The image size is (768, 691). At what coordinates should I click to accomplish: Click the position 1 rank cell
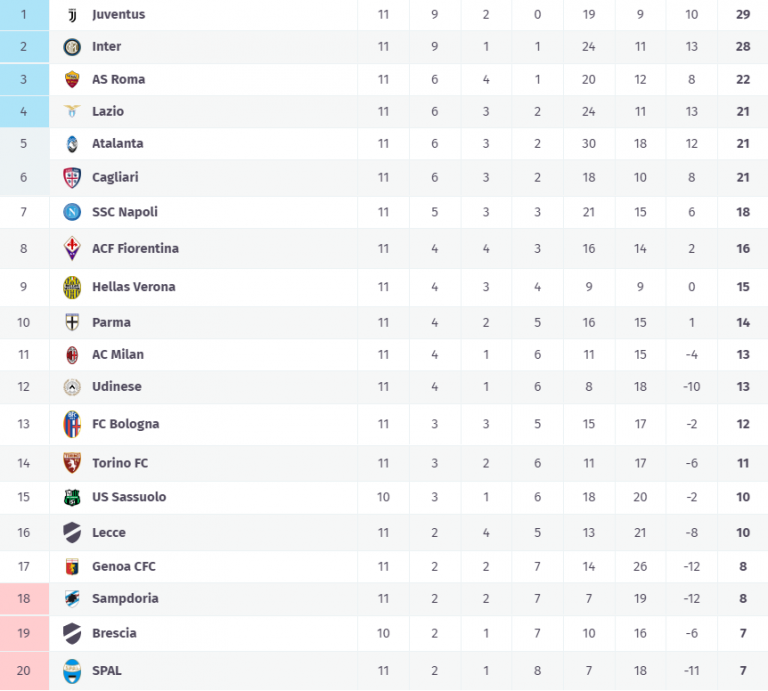coord(24,15)
